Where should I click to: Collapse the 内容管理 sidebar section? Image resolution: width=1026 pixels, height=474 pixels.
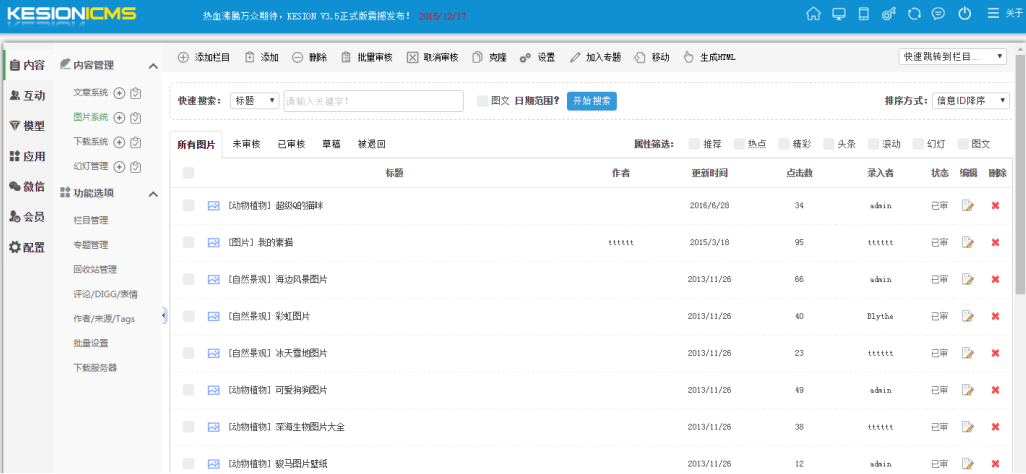[x=153, y=66]
